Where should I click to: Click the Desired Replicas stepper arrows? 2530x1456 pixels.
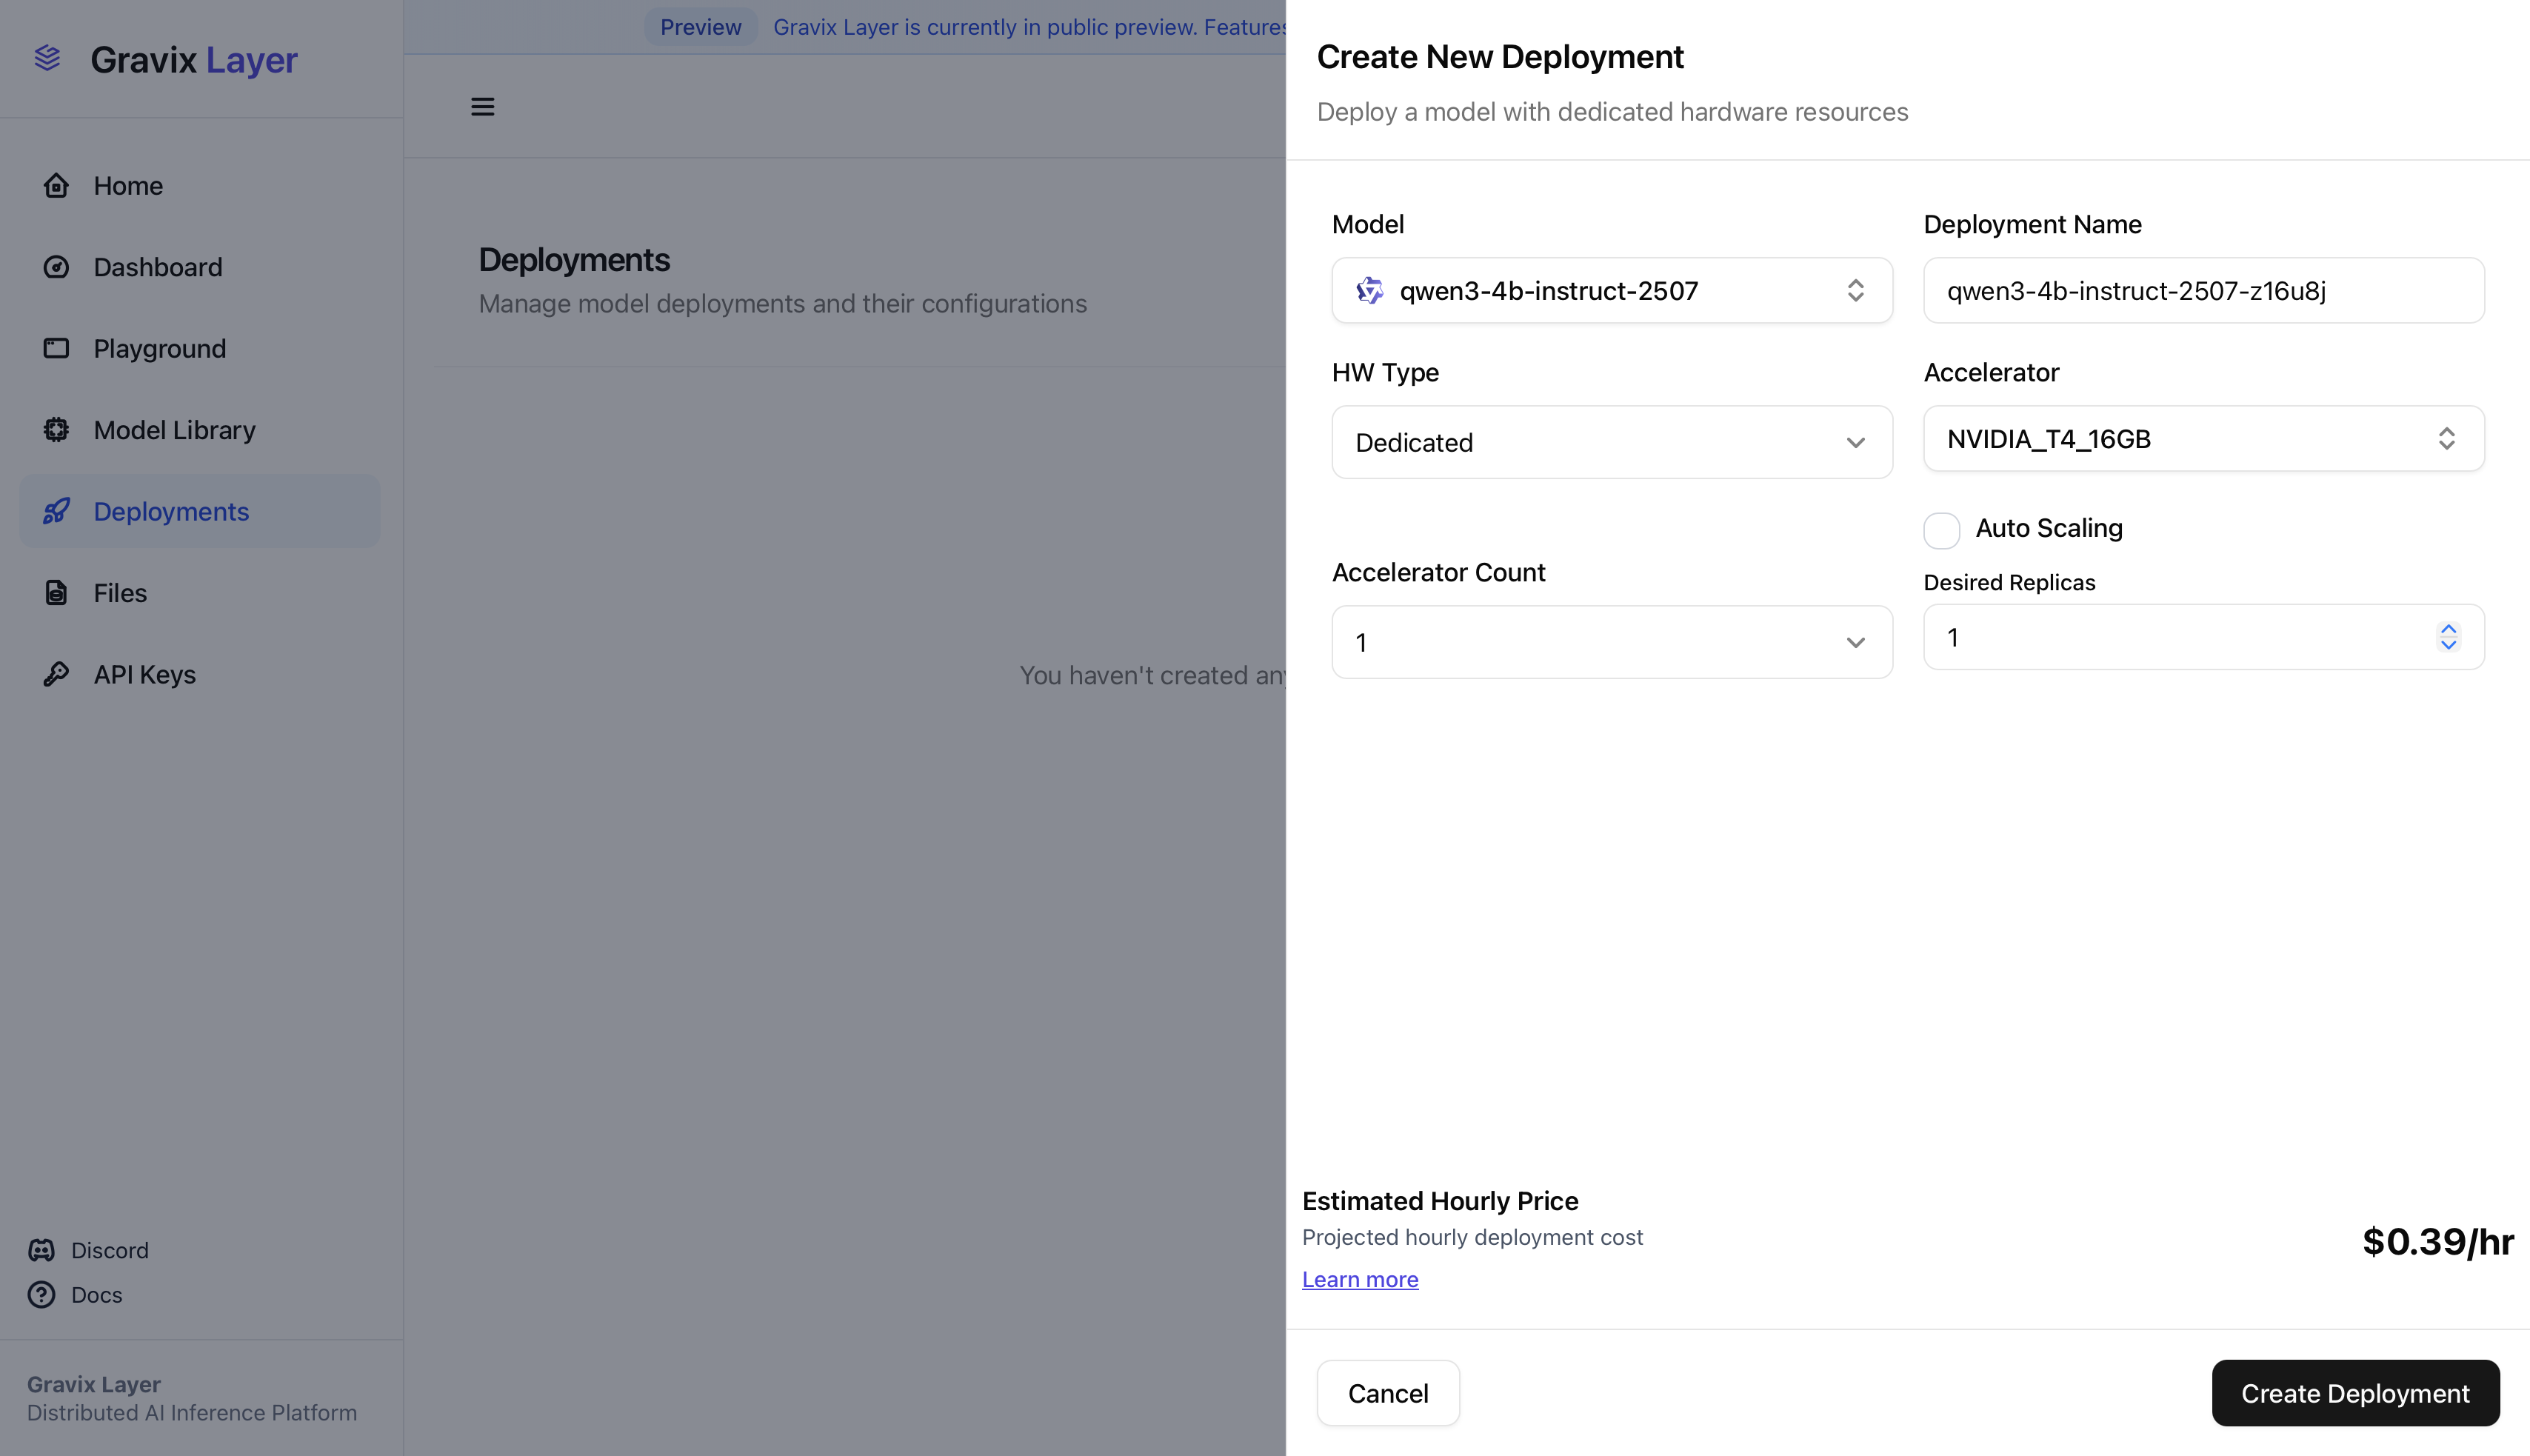click(2447, 637)
